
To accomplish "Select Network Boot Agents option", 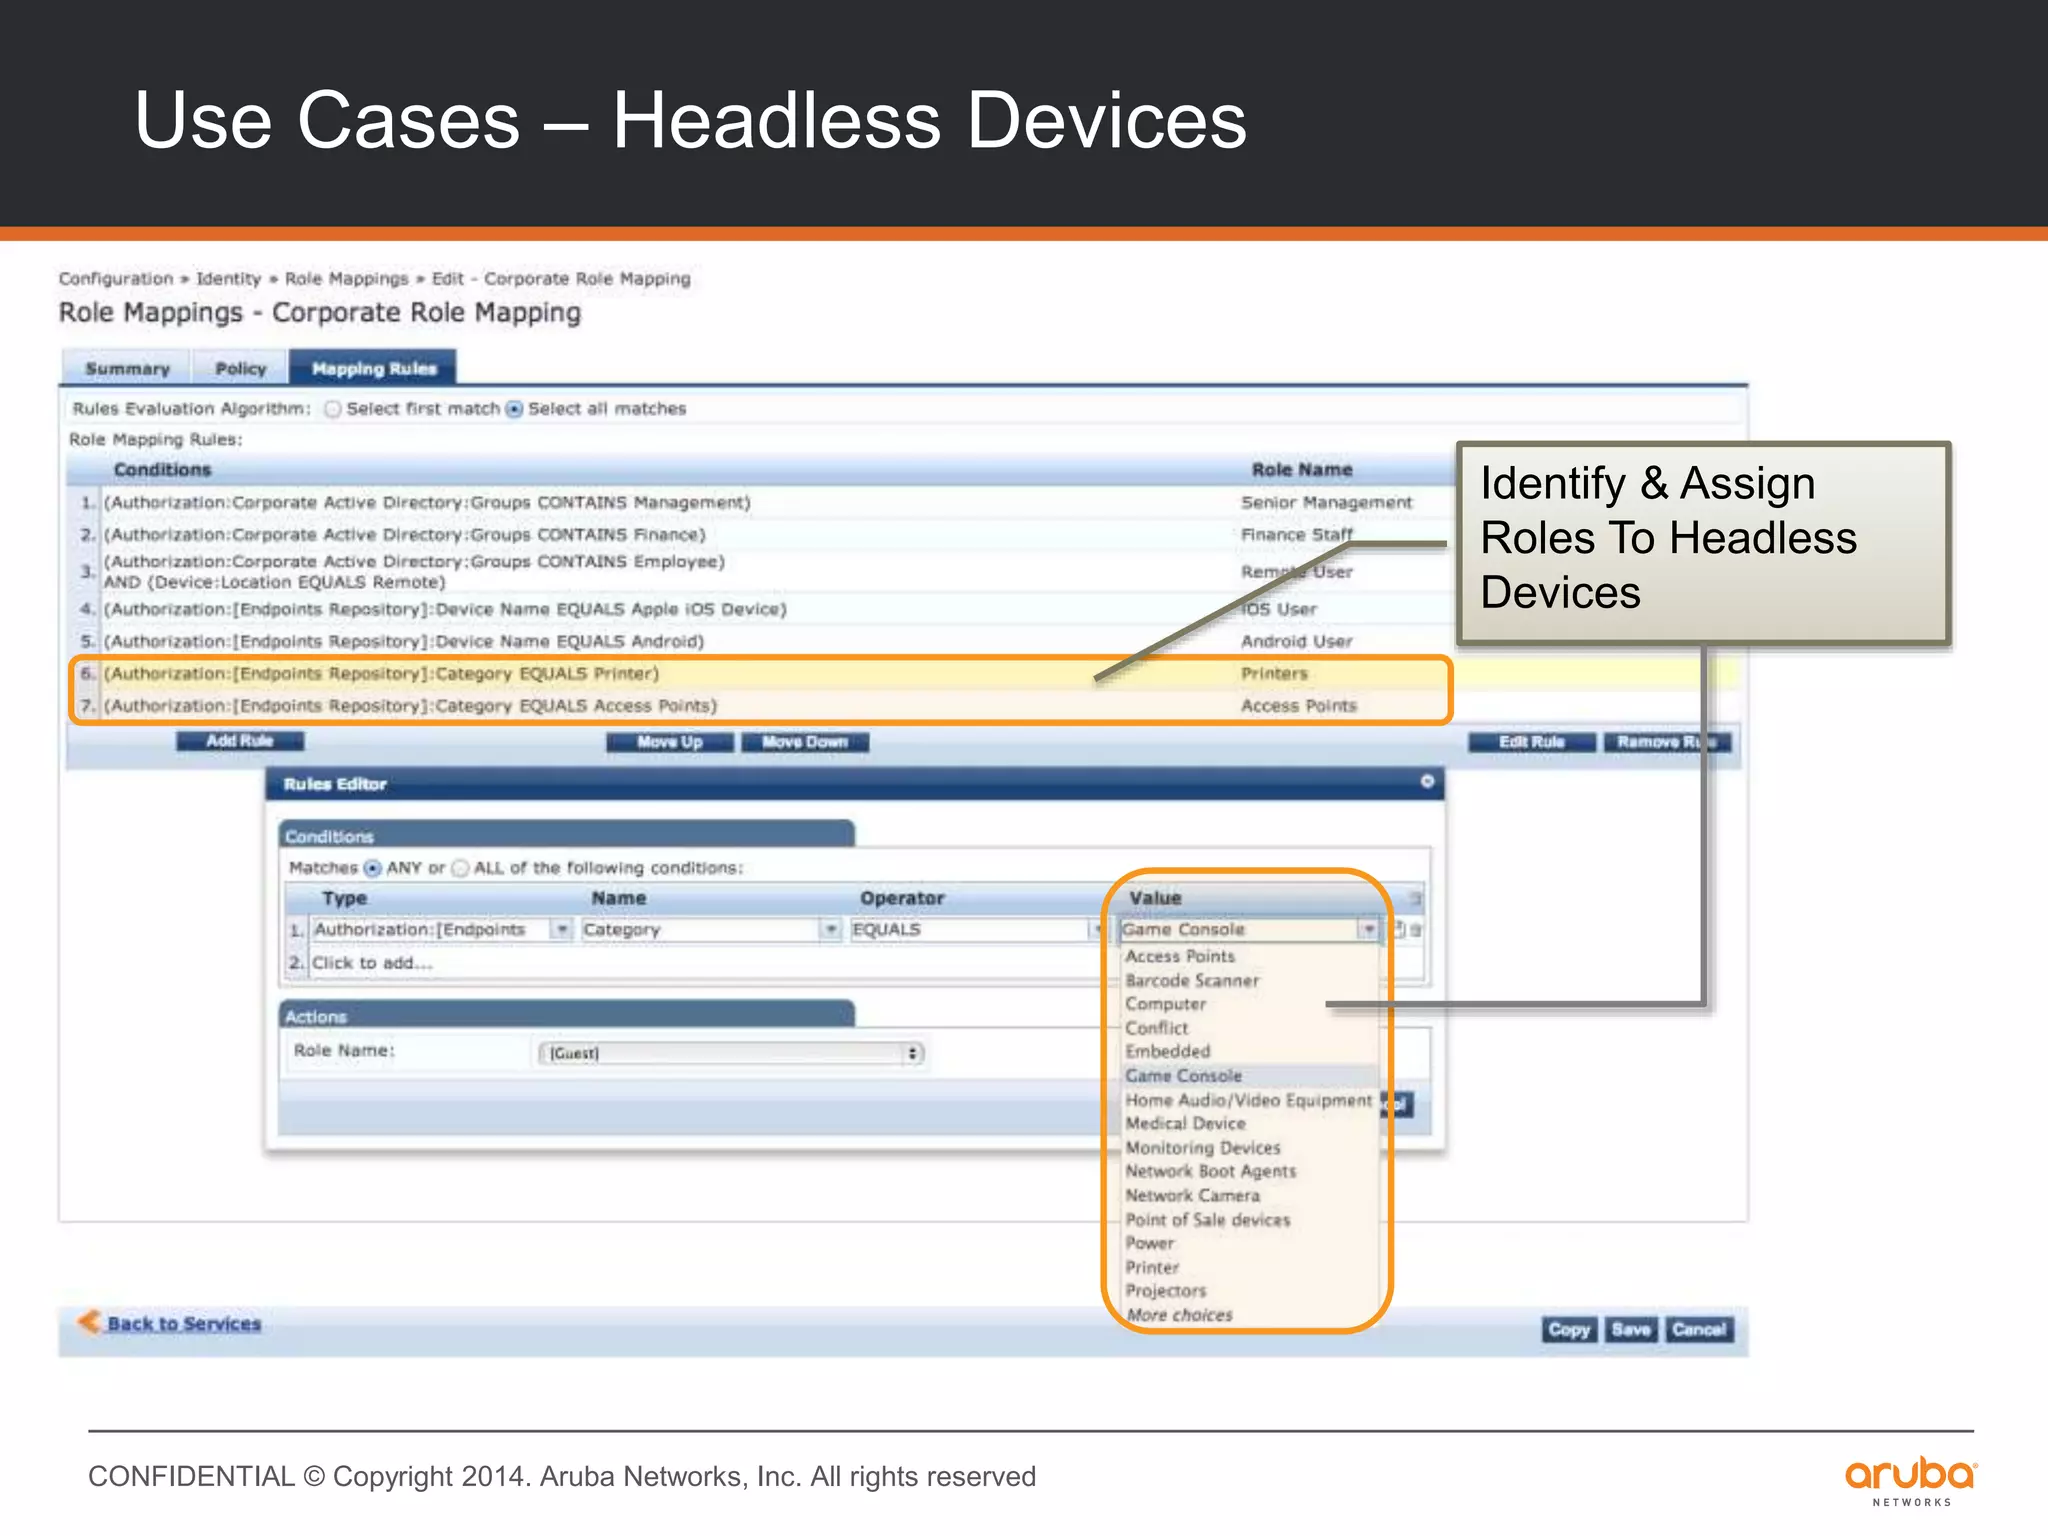I will (x=1211, y=1171).
